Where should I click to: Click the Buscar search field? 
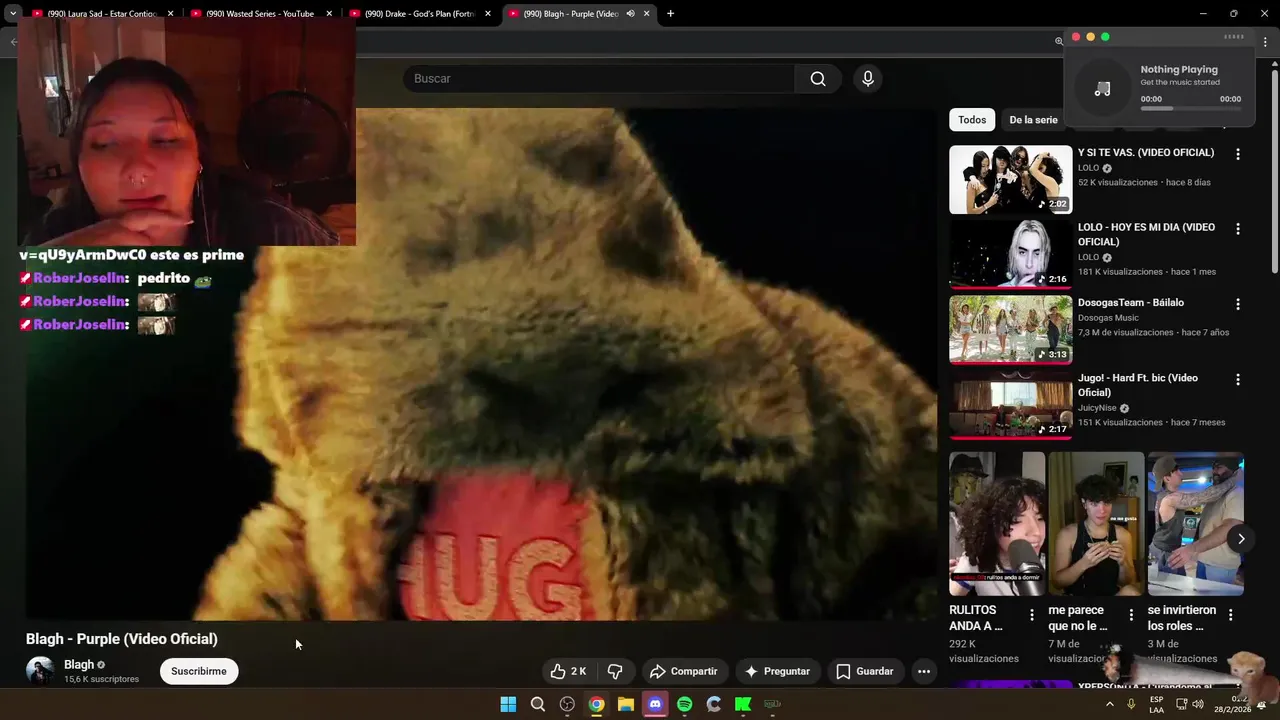pyautogui.click(x=599, y=79)
